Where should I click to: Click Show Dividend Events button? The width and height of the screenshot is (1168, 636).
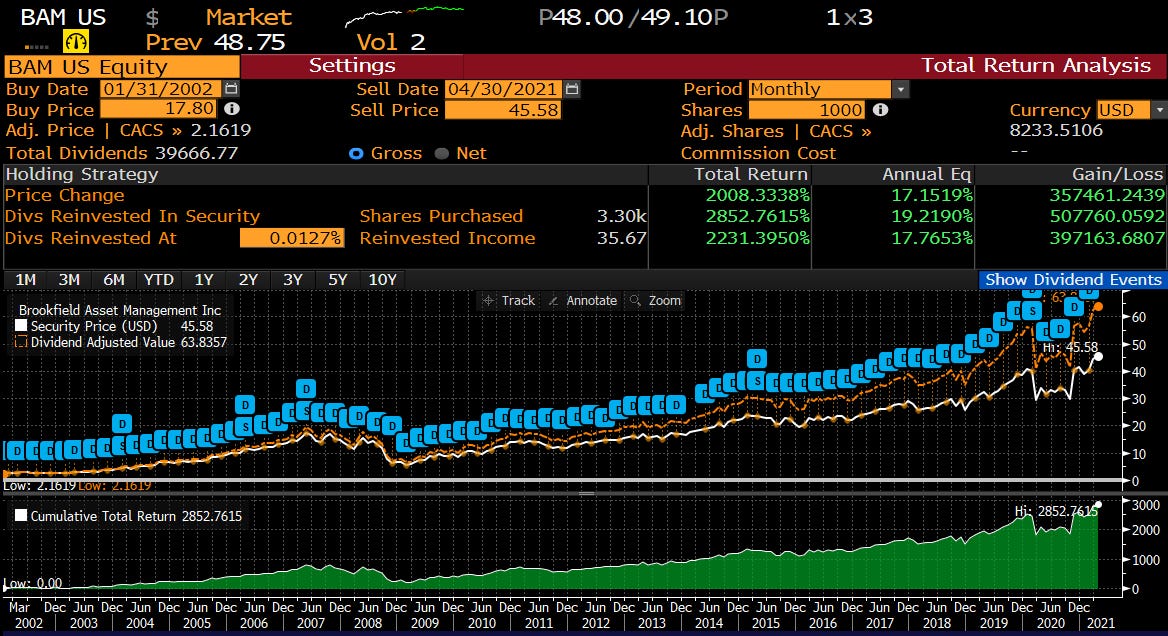(x=1073, y=279)
